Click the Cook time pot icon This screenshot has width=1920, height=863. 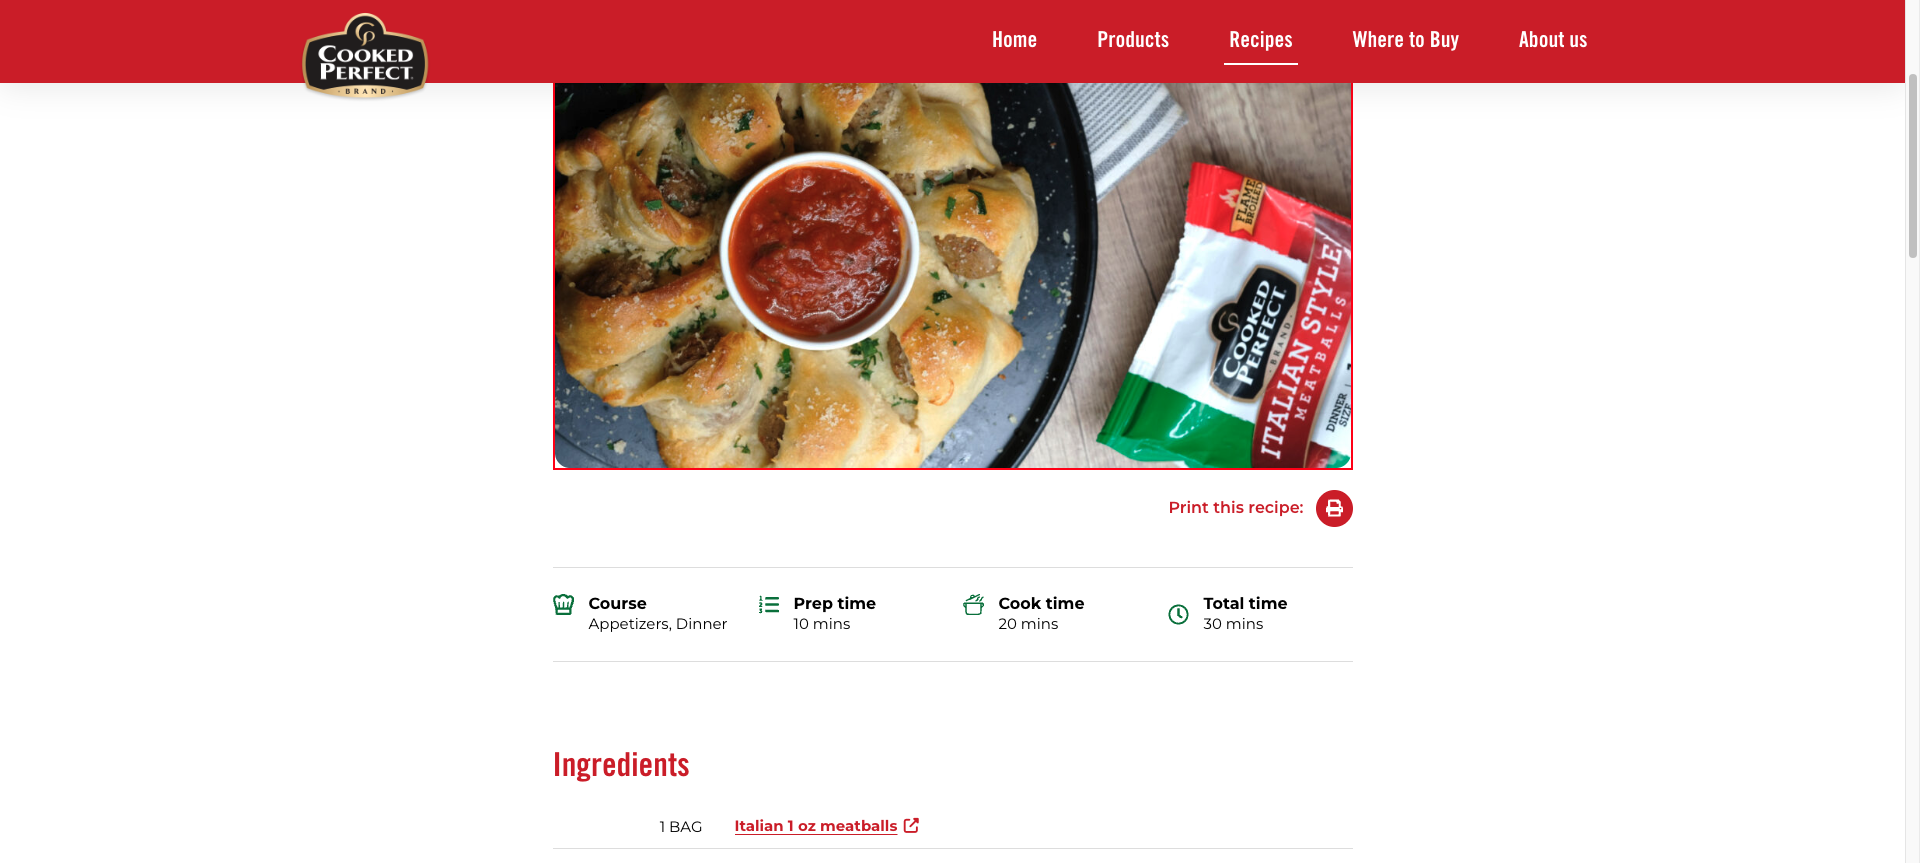[x=974, y=604]
